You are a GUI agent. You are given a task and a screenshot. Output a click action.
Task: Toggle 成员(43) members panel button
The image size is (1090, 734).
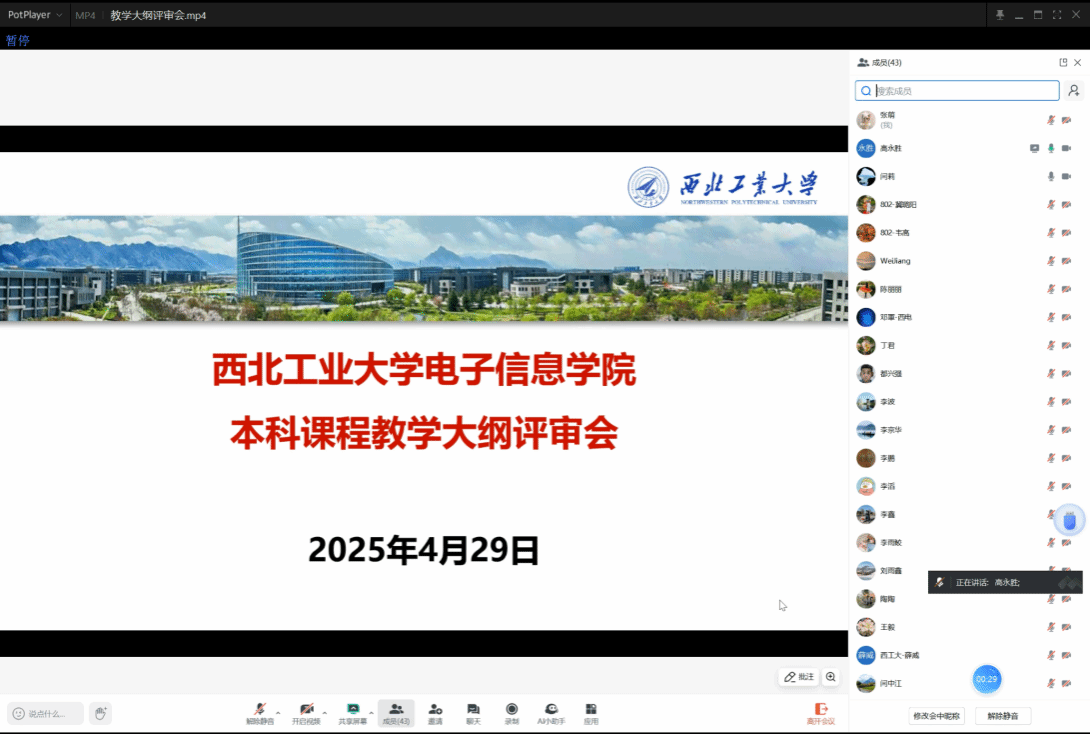point(396,712)
